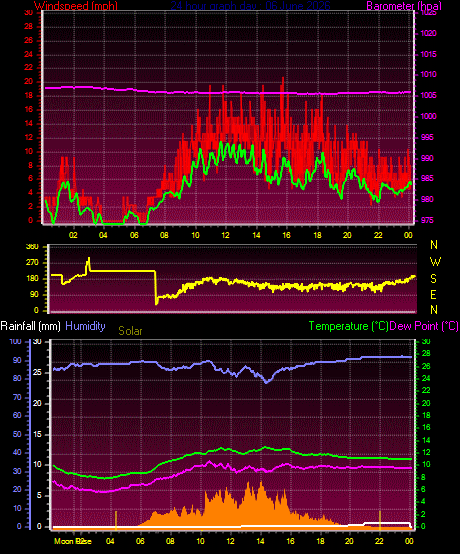Click hour label 18 on top chart
Viewport: 460px width, 554px height.
point(317,235)
